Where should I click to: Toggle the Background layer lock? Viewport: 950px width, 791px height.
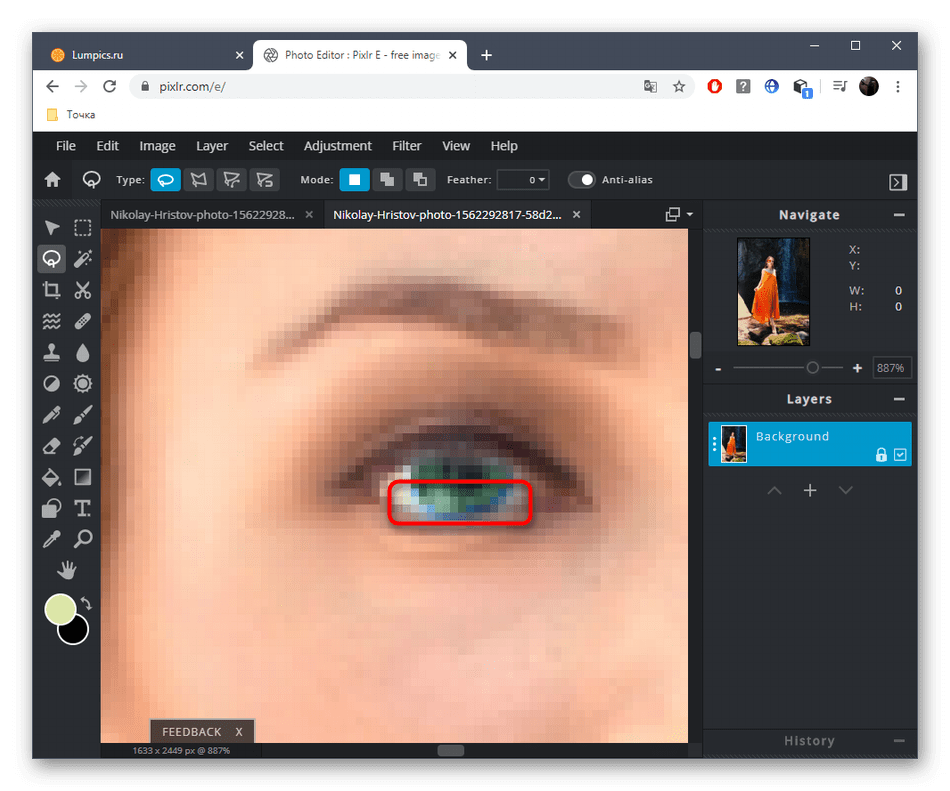click(x=881, y=455)
